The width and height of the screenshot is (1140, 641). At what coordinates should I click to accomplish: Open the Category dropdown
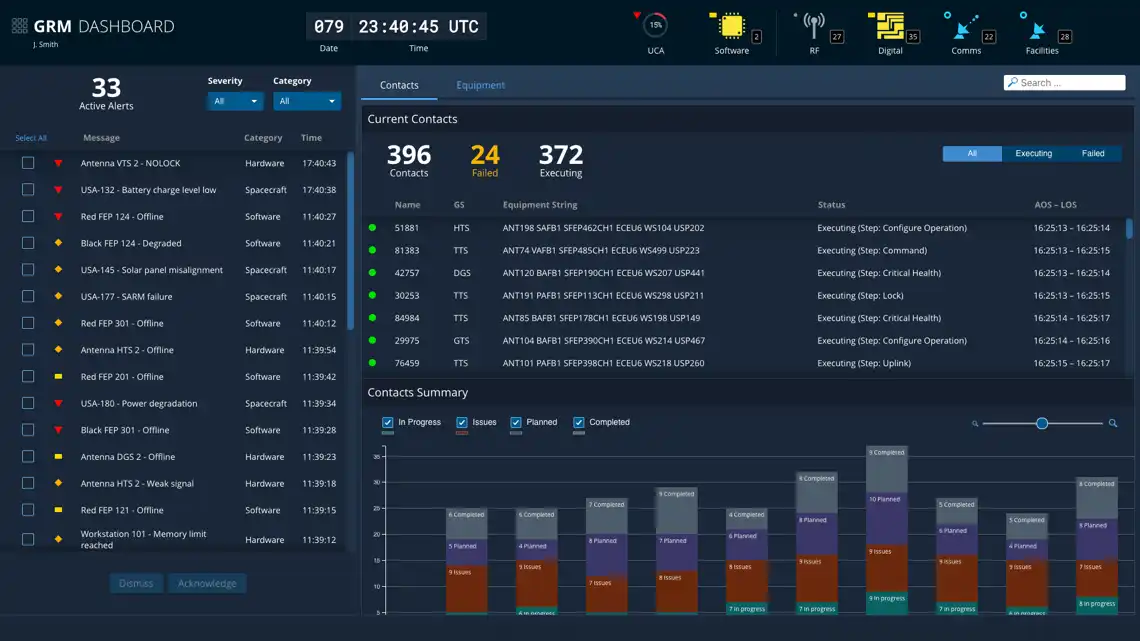307,101
